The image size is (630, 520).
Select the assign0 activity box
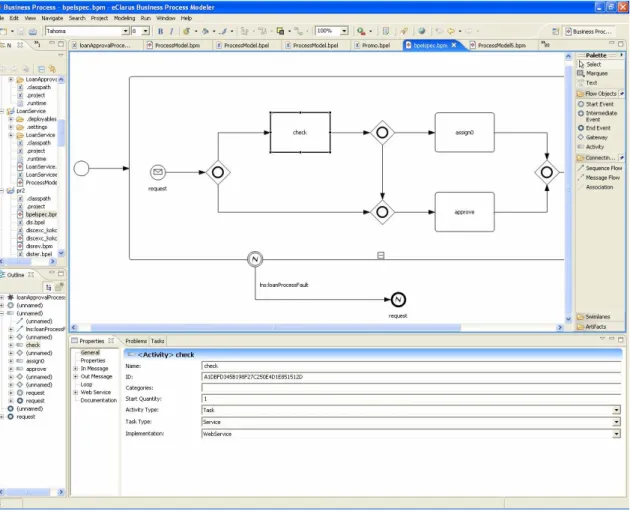464,132
